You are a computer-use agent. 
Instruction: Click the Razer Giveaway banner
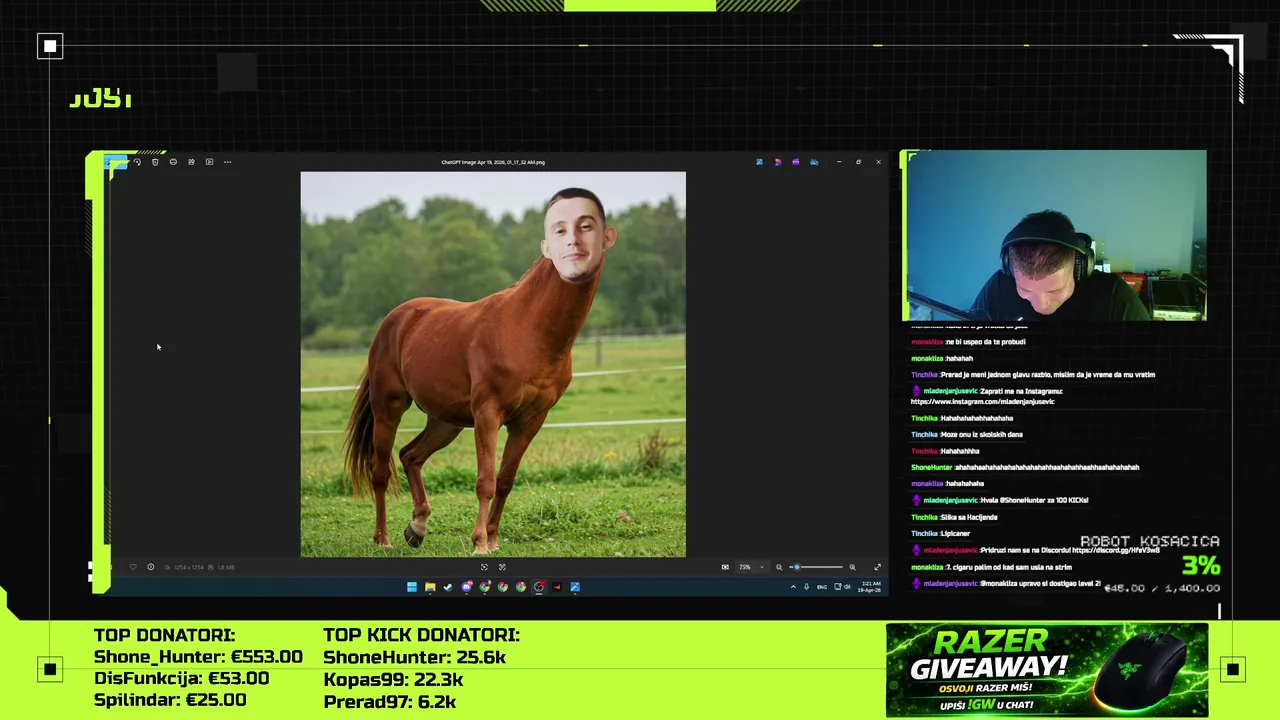(1047, 670)
